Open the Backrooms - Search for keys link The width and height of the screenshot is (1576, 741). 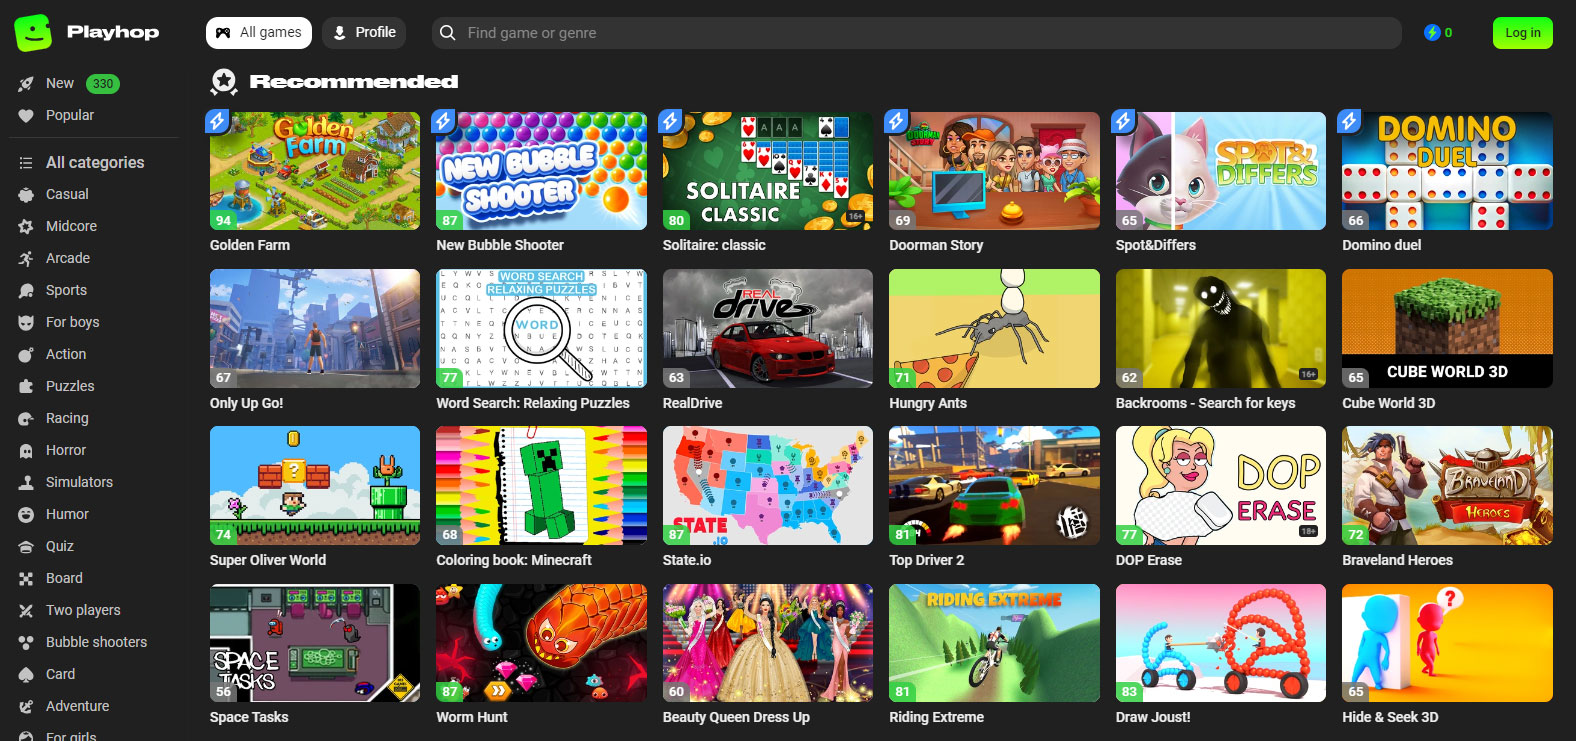[x=1205, y=403]
